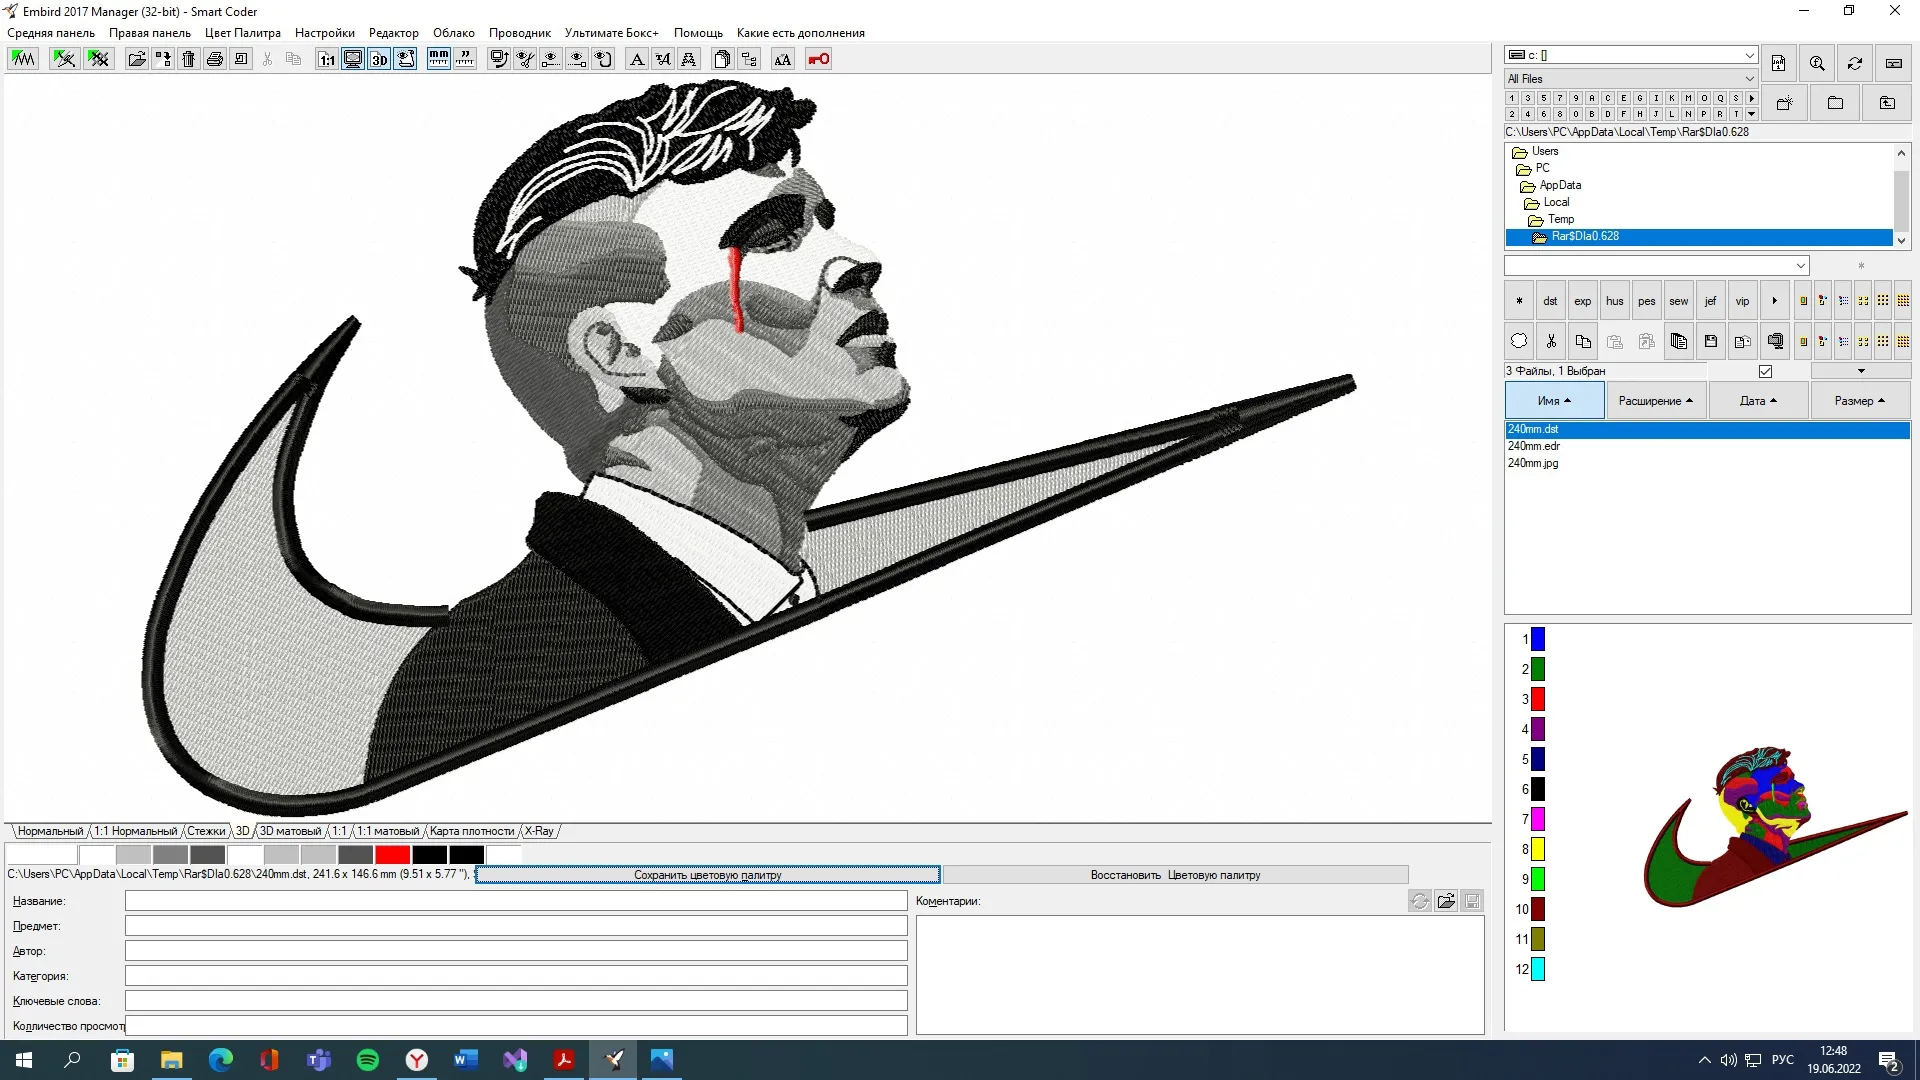Click the Название input field

[x=516, y=901]
